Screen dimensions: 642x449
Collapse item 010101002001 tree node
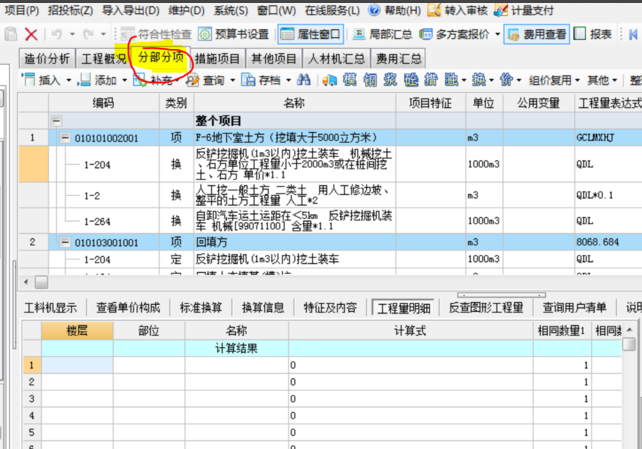point(66,138)
